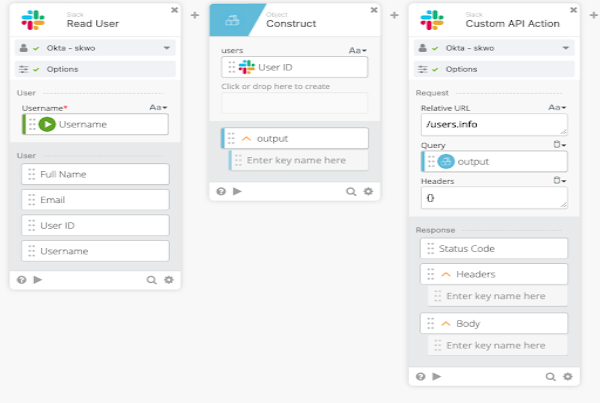Run the Read User card with play icon
The height and width of the screenshot is (403, 600).
[x=38, y=280]
